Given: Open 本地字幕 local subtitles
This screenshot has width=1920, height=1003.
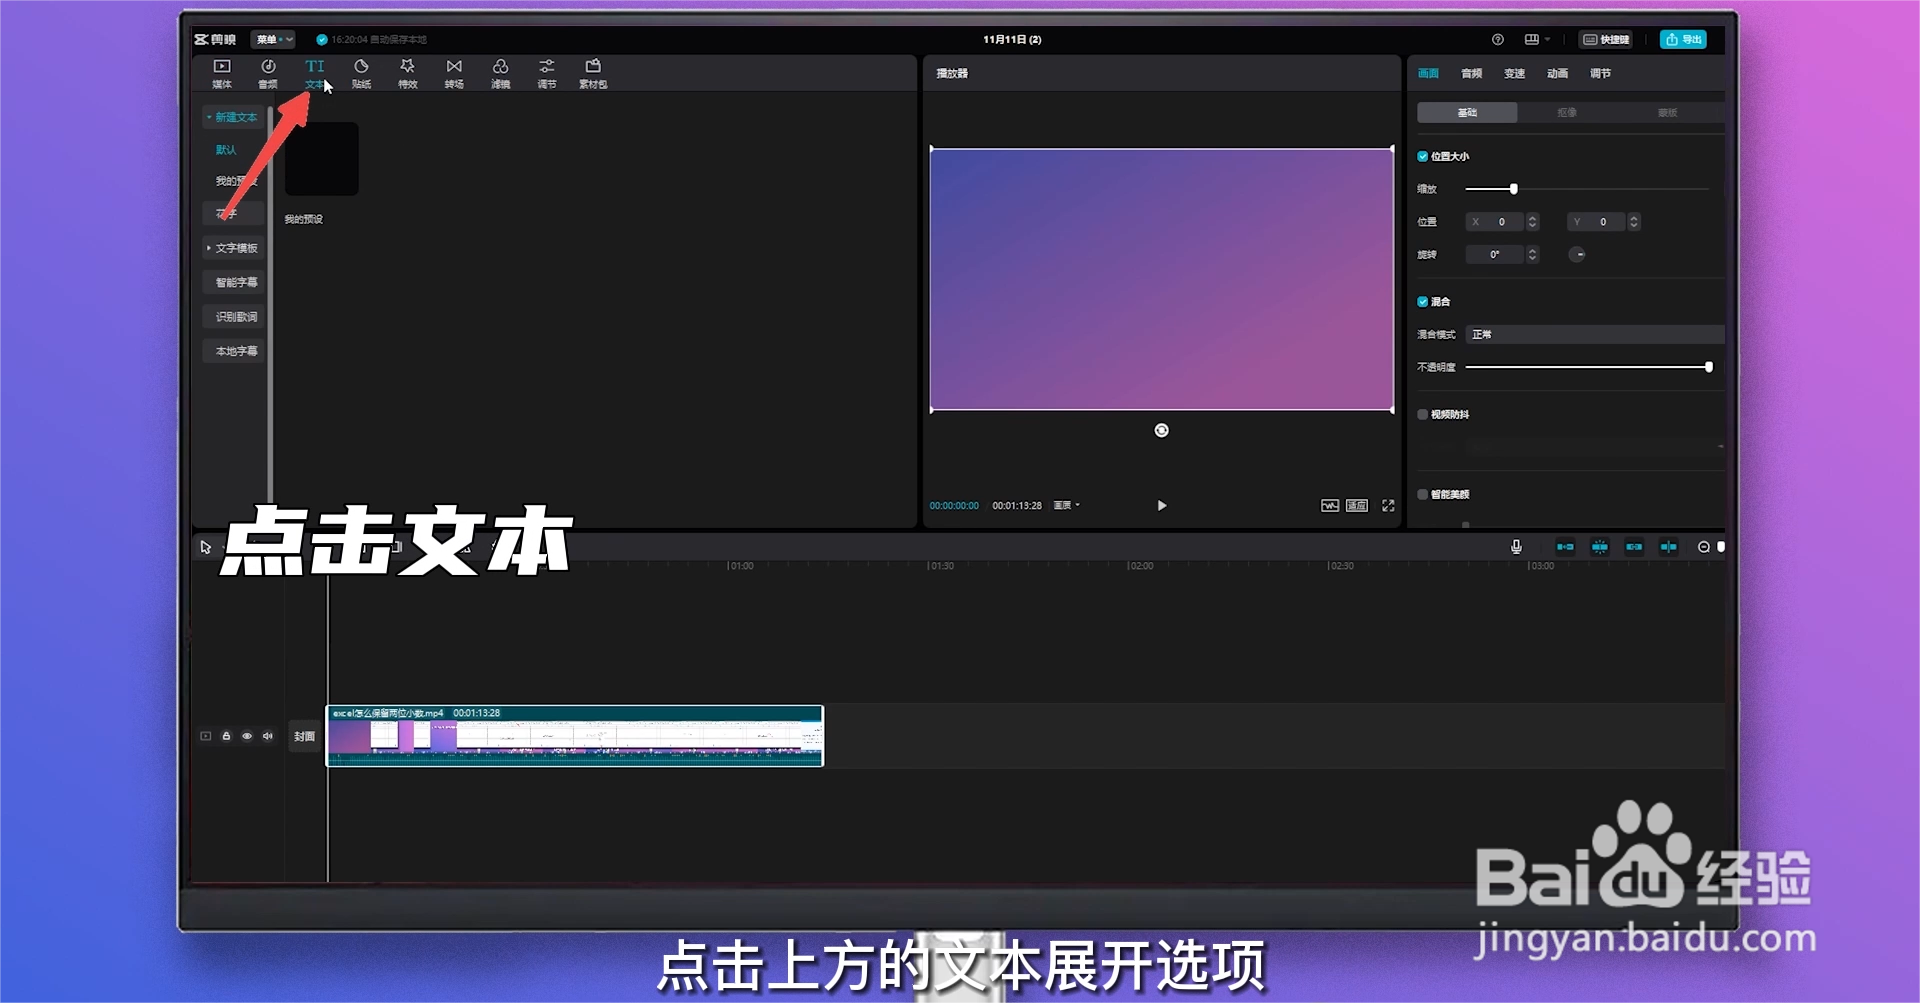Looking at the screenshot, I should [234, 351].
